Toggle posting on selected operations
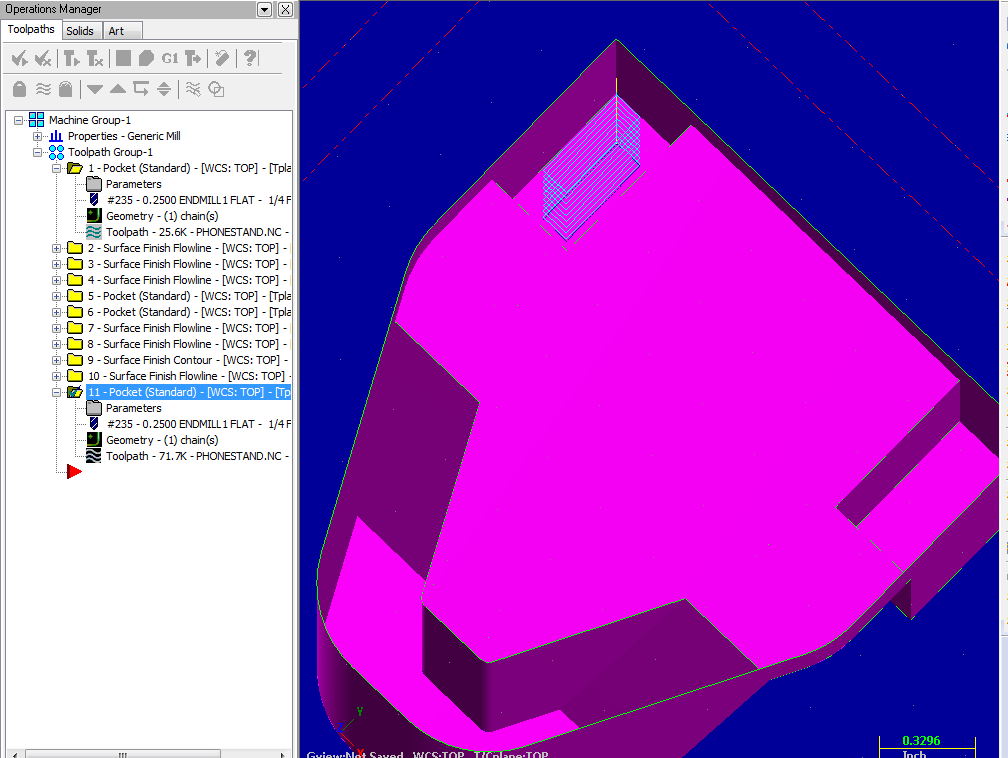1008x758 pixels. pos(66,90)
